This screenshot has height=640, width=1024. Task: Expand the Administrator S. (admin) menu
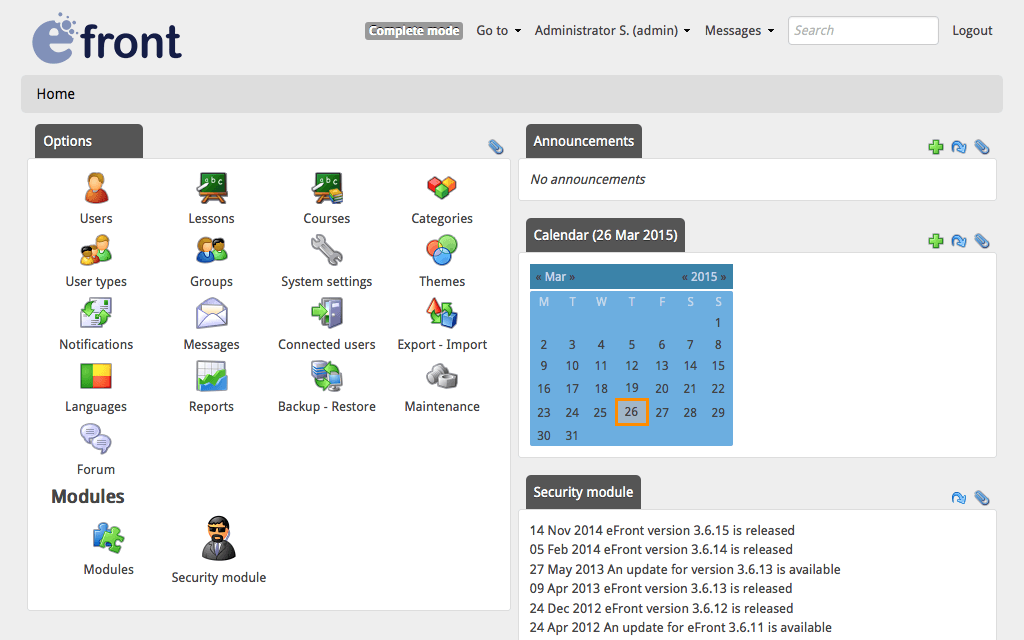(x=611, y=30)
